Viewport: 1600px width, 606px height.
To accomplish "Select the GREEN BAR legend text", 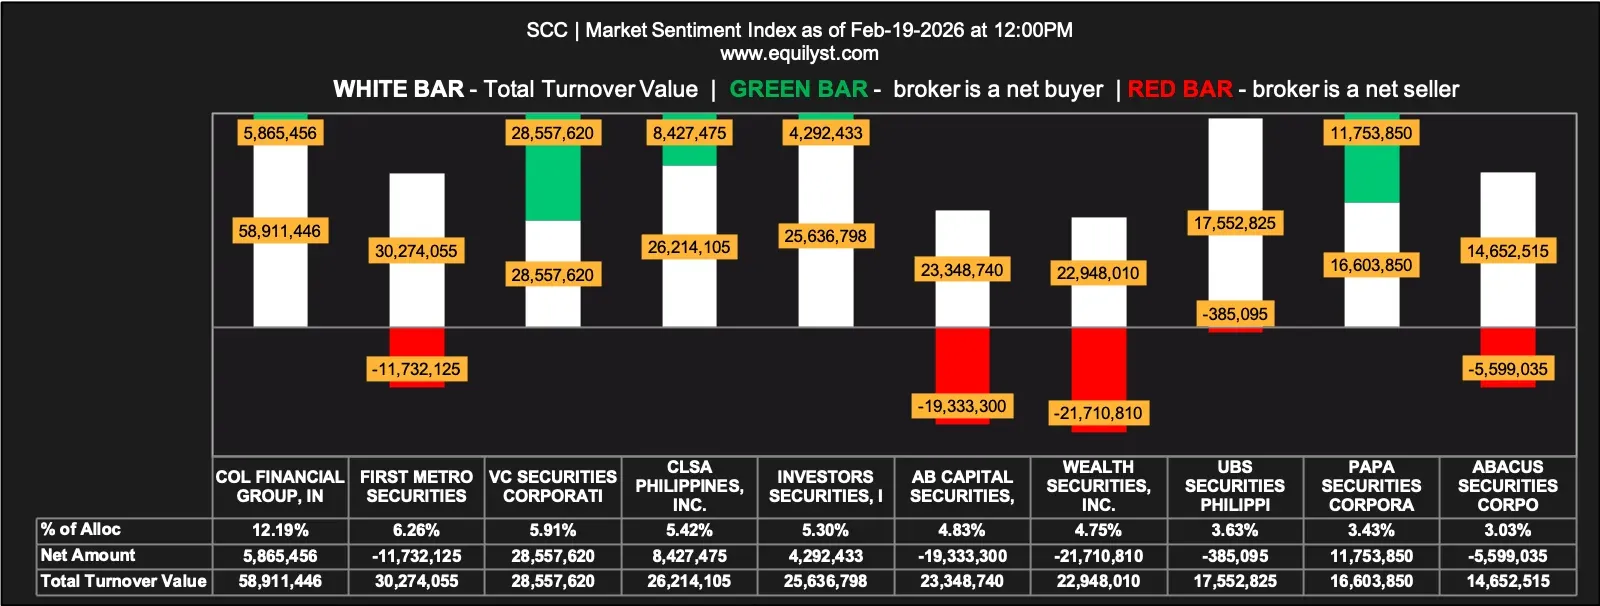I will [798, 89].
